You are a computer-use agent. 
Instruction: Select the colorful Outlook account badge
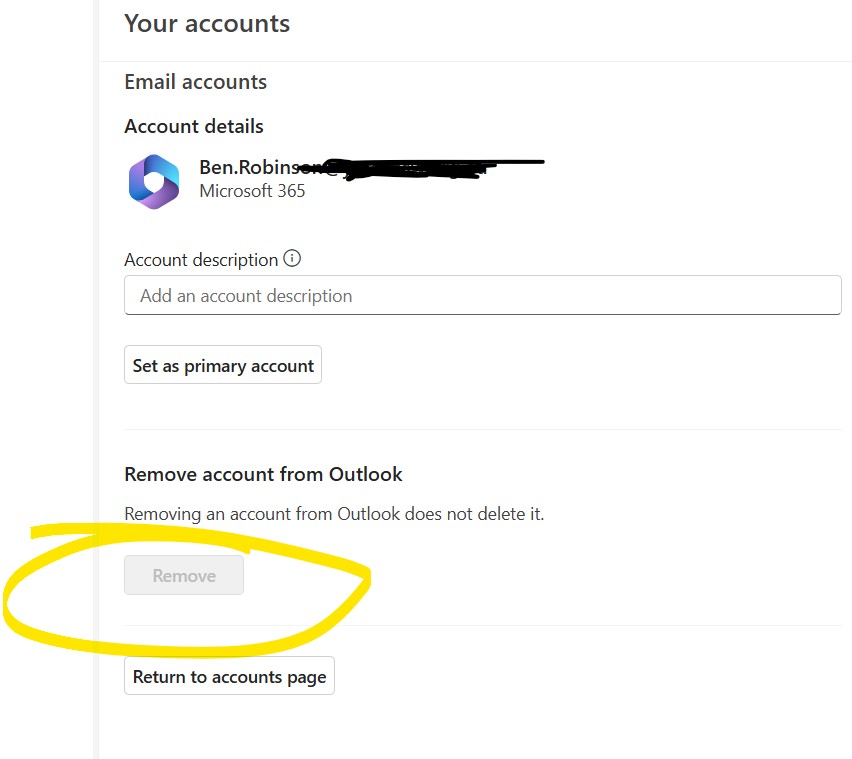[153, 181]
